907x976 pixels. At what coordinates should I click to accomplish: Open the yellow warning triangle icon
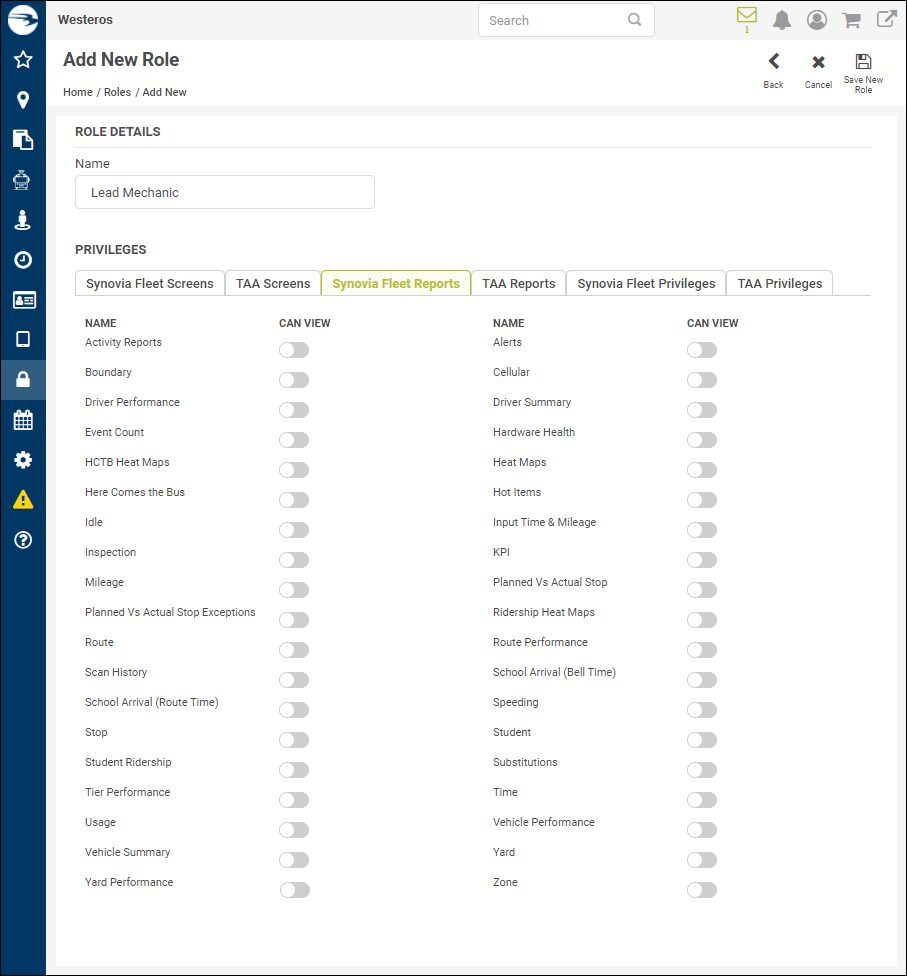pyautogui.click(x=23, y=500)
